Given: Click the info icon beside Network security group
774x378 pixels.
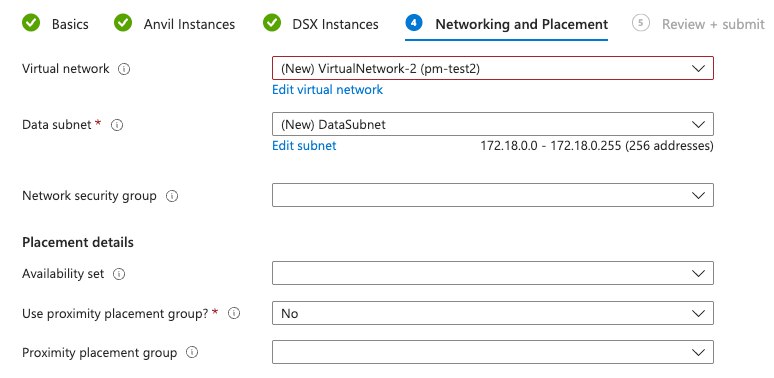Looking at the screenshot, I should (x=172, y=196).
